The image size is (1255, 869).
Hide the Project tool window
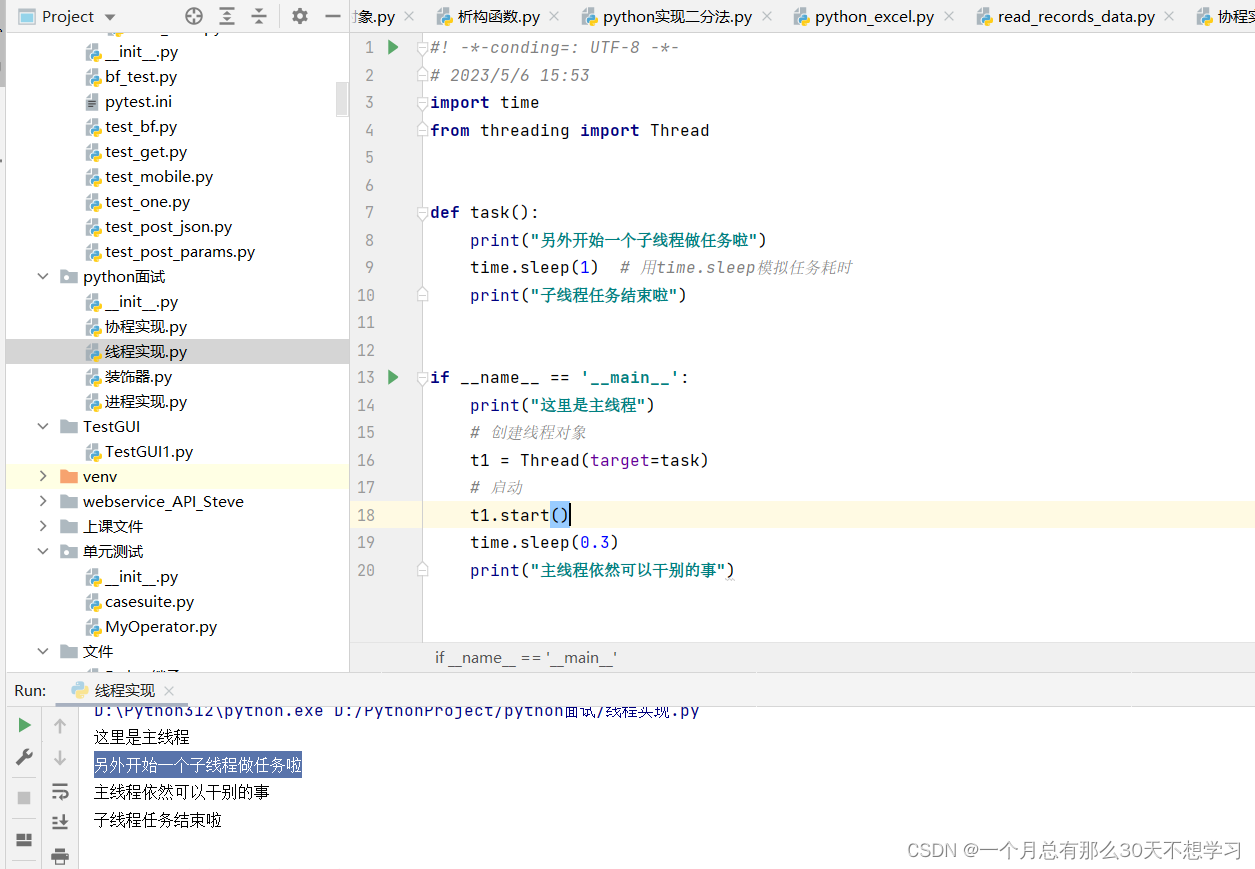(x=332, y=16)
